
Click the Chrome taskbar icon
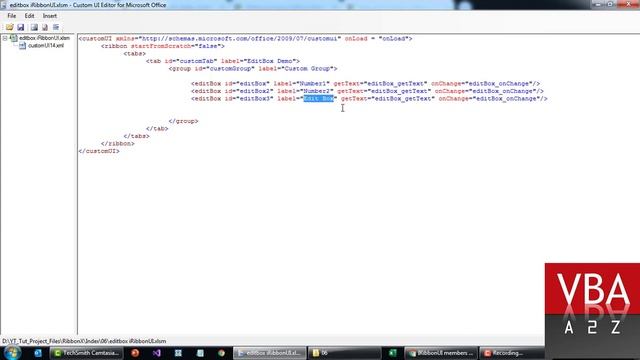221,353
